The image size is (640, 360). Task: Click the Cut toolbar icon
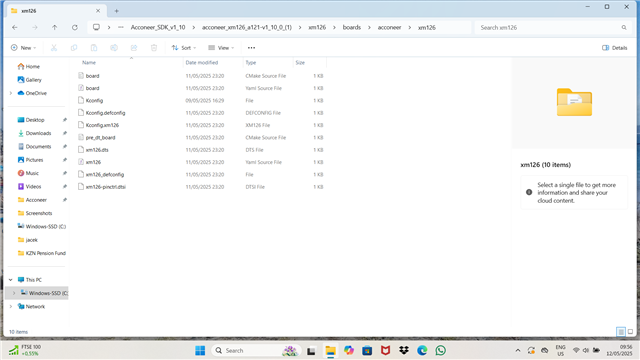coord(54,48)
